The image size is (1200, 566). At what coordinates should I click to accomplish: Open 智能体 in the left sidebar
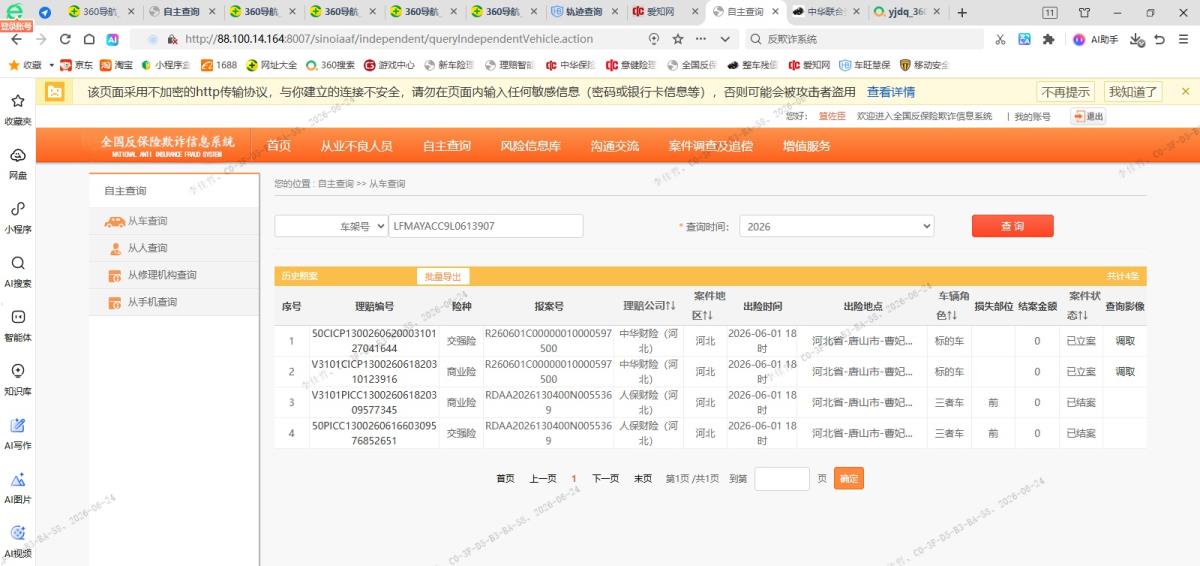tap(18, 326)
